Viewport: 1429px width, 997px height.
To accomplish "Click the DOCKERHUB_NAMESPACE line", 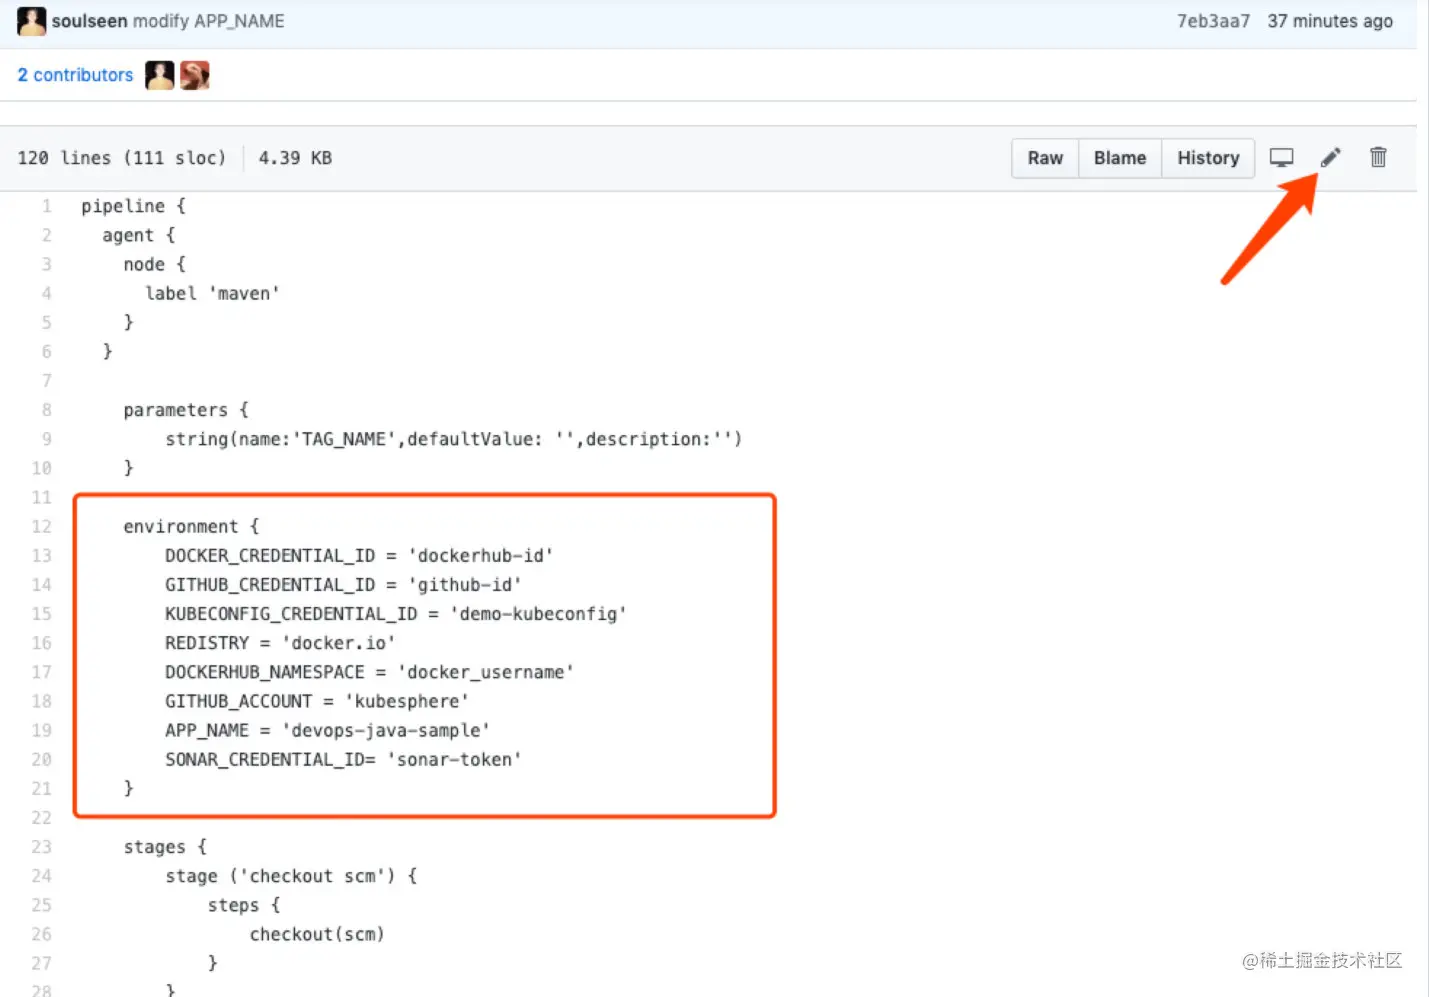I will click(369, 672).
